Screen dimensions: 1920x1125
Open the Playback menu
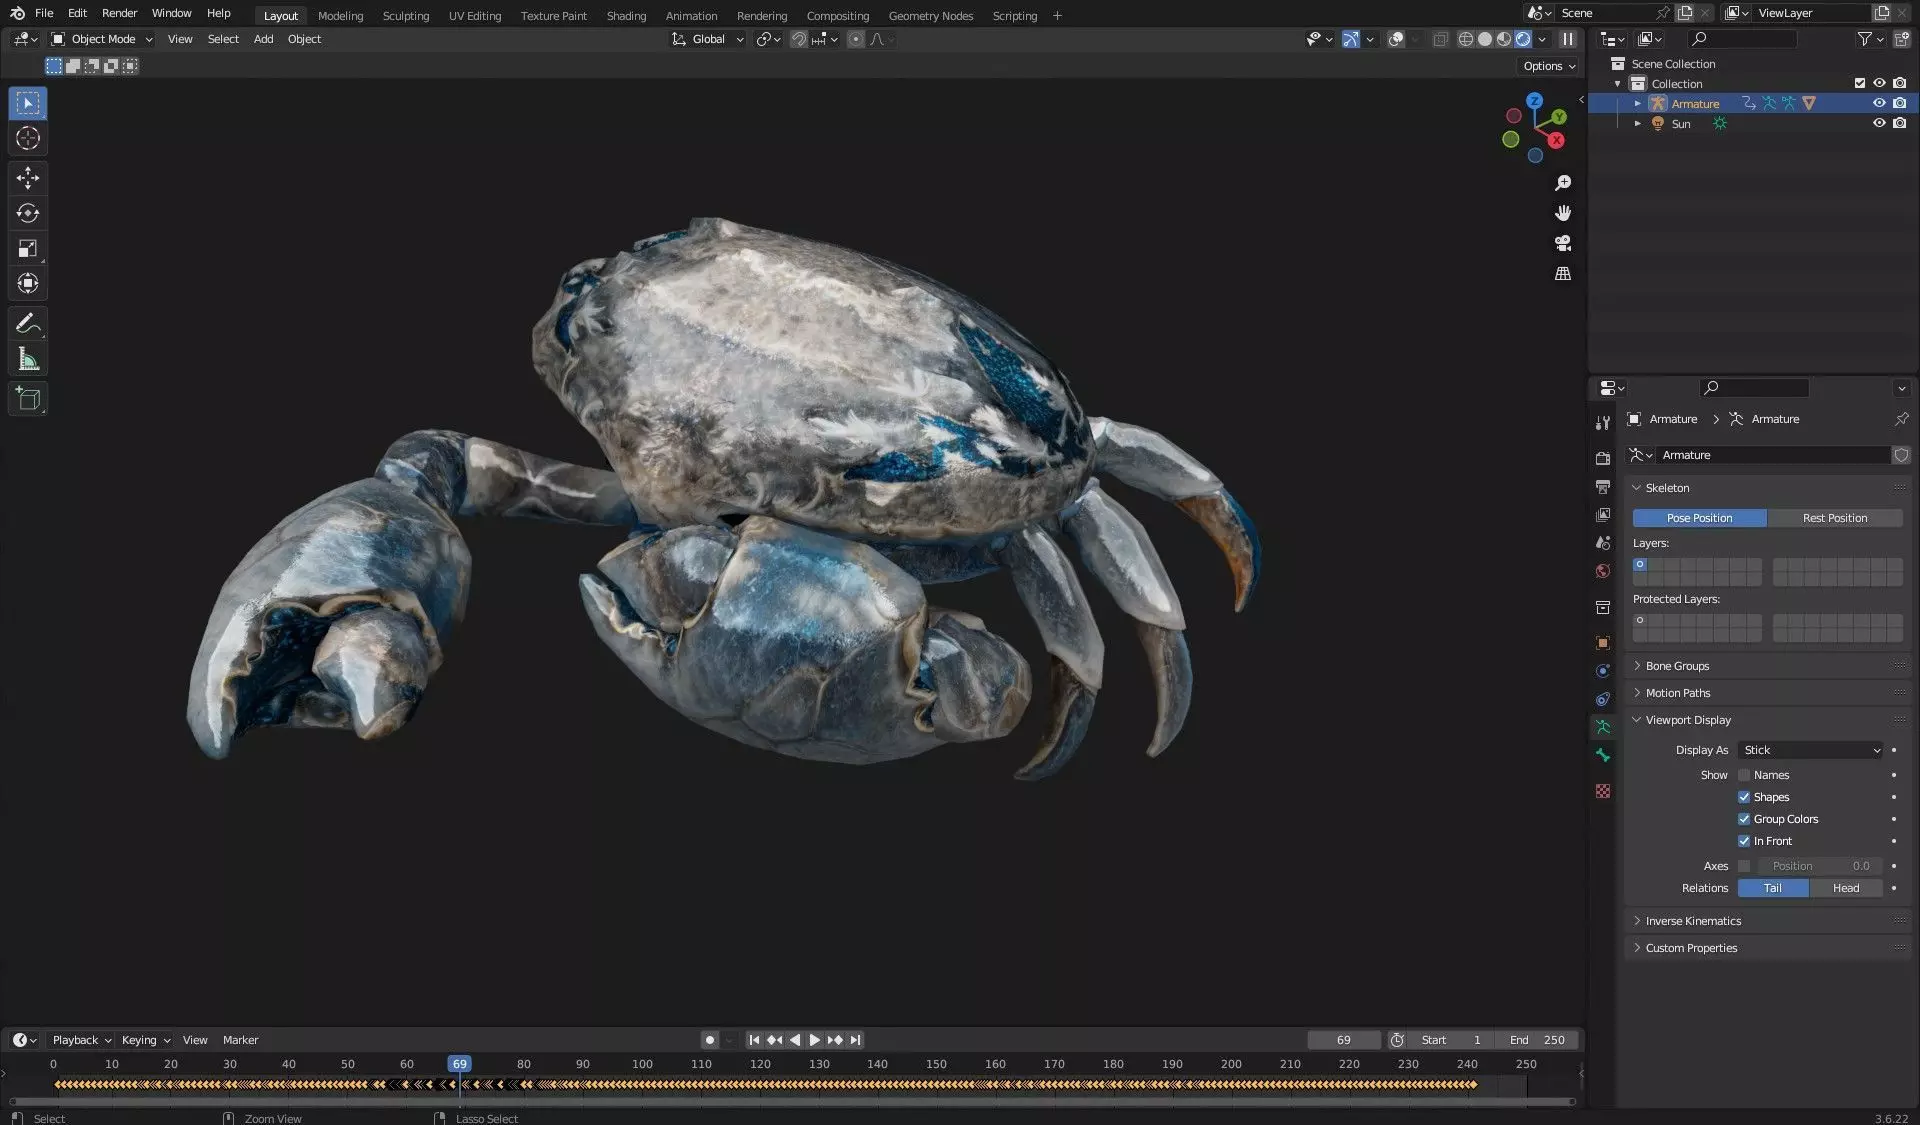pyautogui.click(x=81, y=1040)
